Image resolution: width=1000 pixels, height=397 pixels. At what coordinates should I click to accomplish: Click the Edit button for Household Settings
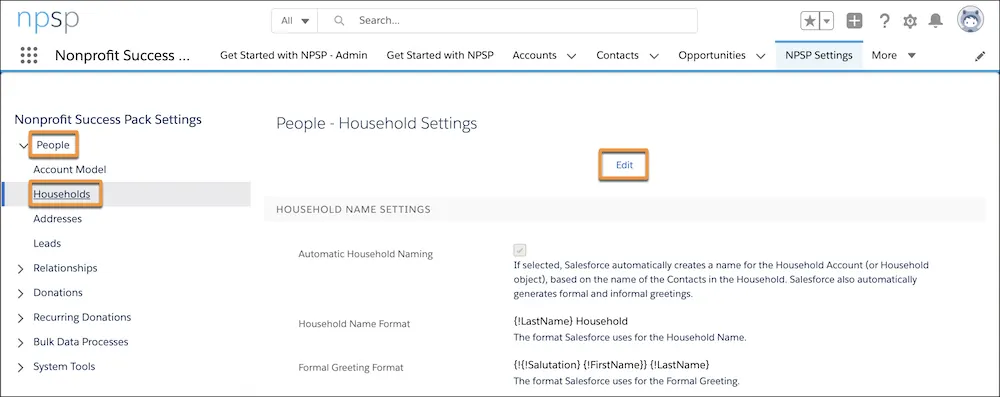point(624,165)
